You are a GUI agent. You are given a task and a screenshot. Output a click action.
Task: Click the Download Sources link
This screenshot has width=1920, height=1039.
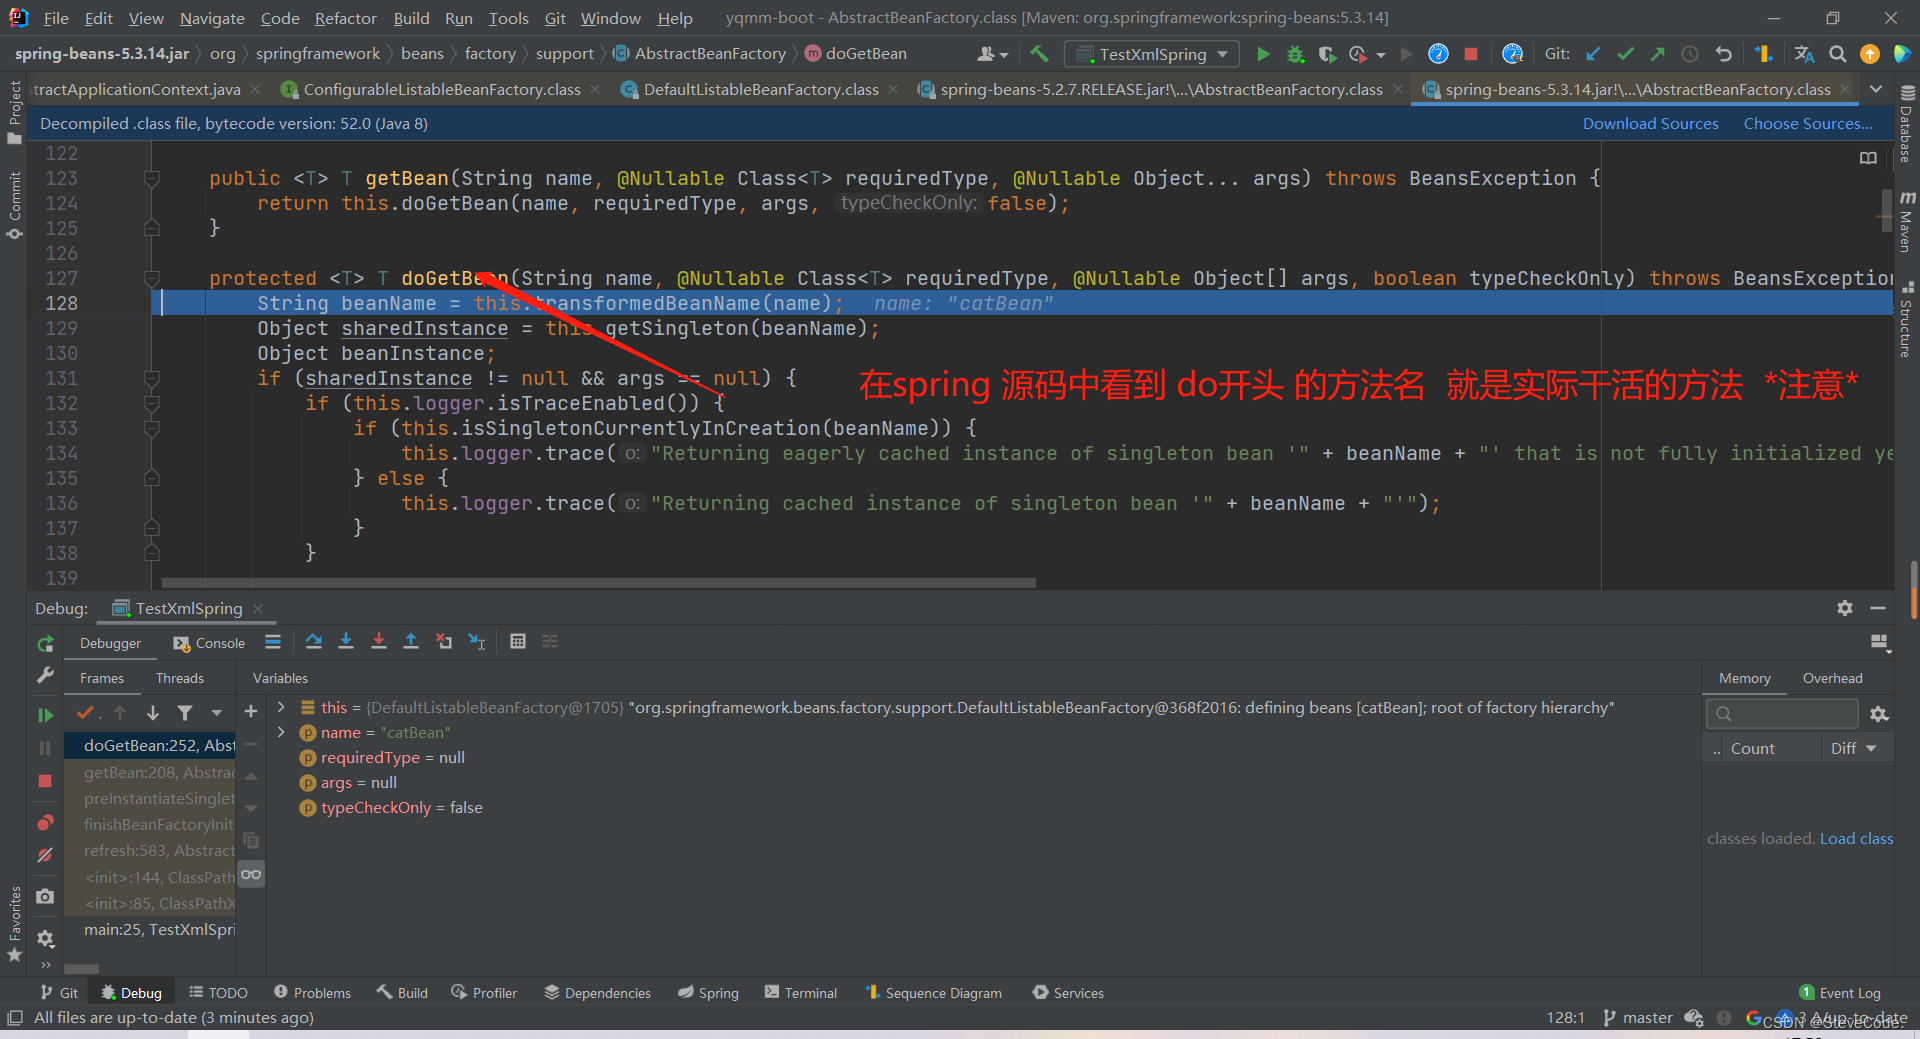pos(1650,123)
